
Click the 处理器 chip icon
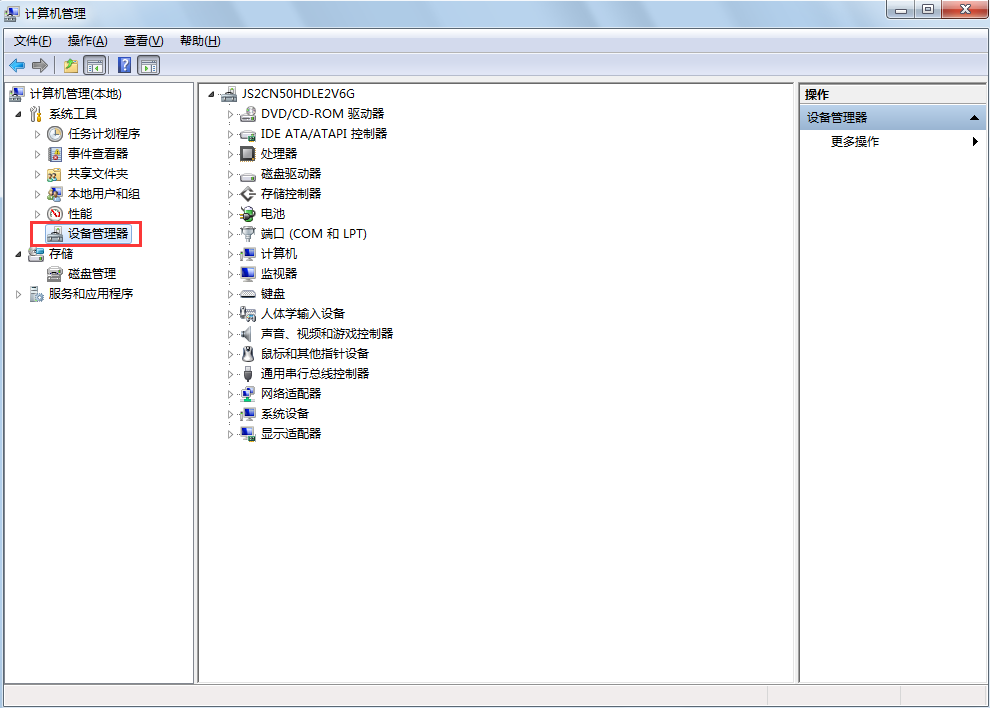248,154
